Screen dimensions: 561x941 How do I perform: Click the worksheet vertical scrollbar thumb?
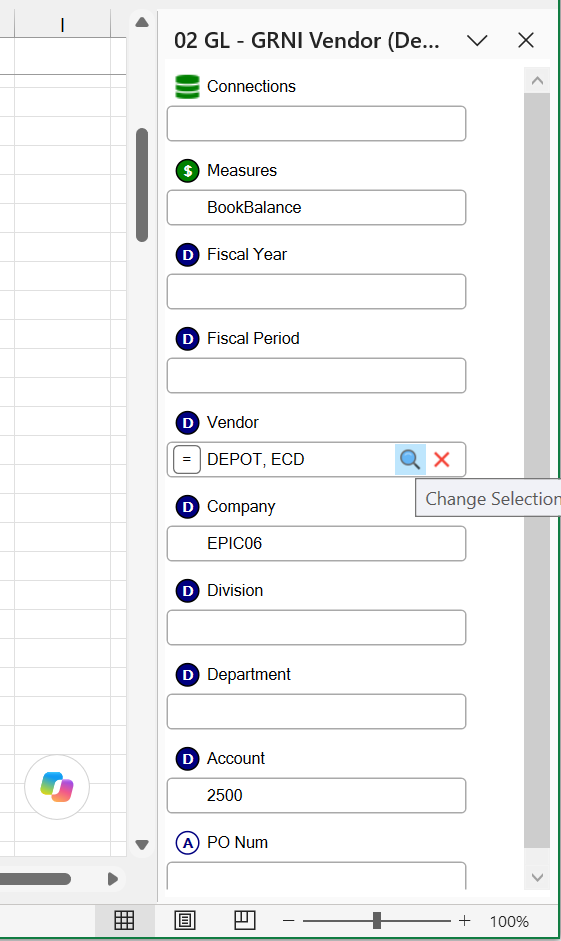142,185
